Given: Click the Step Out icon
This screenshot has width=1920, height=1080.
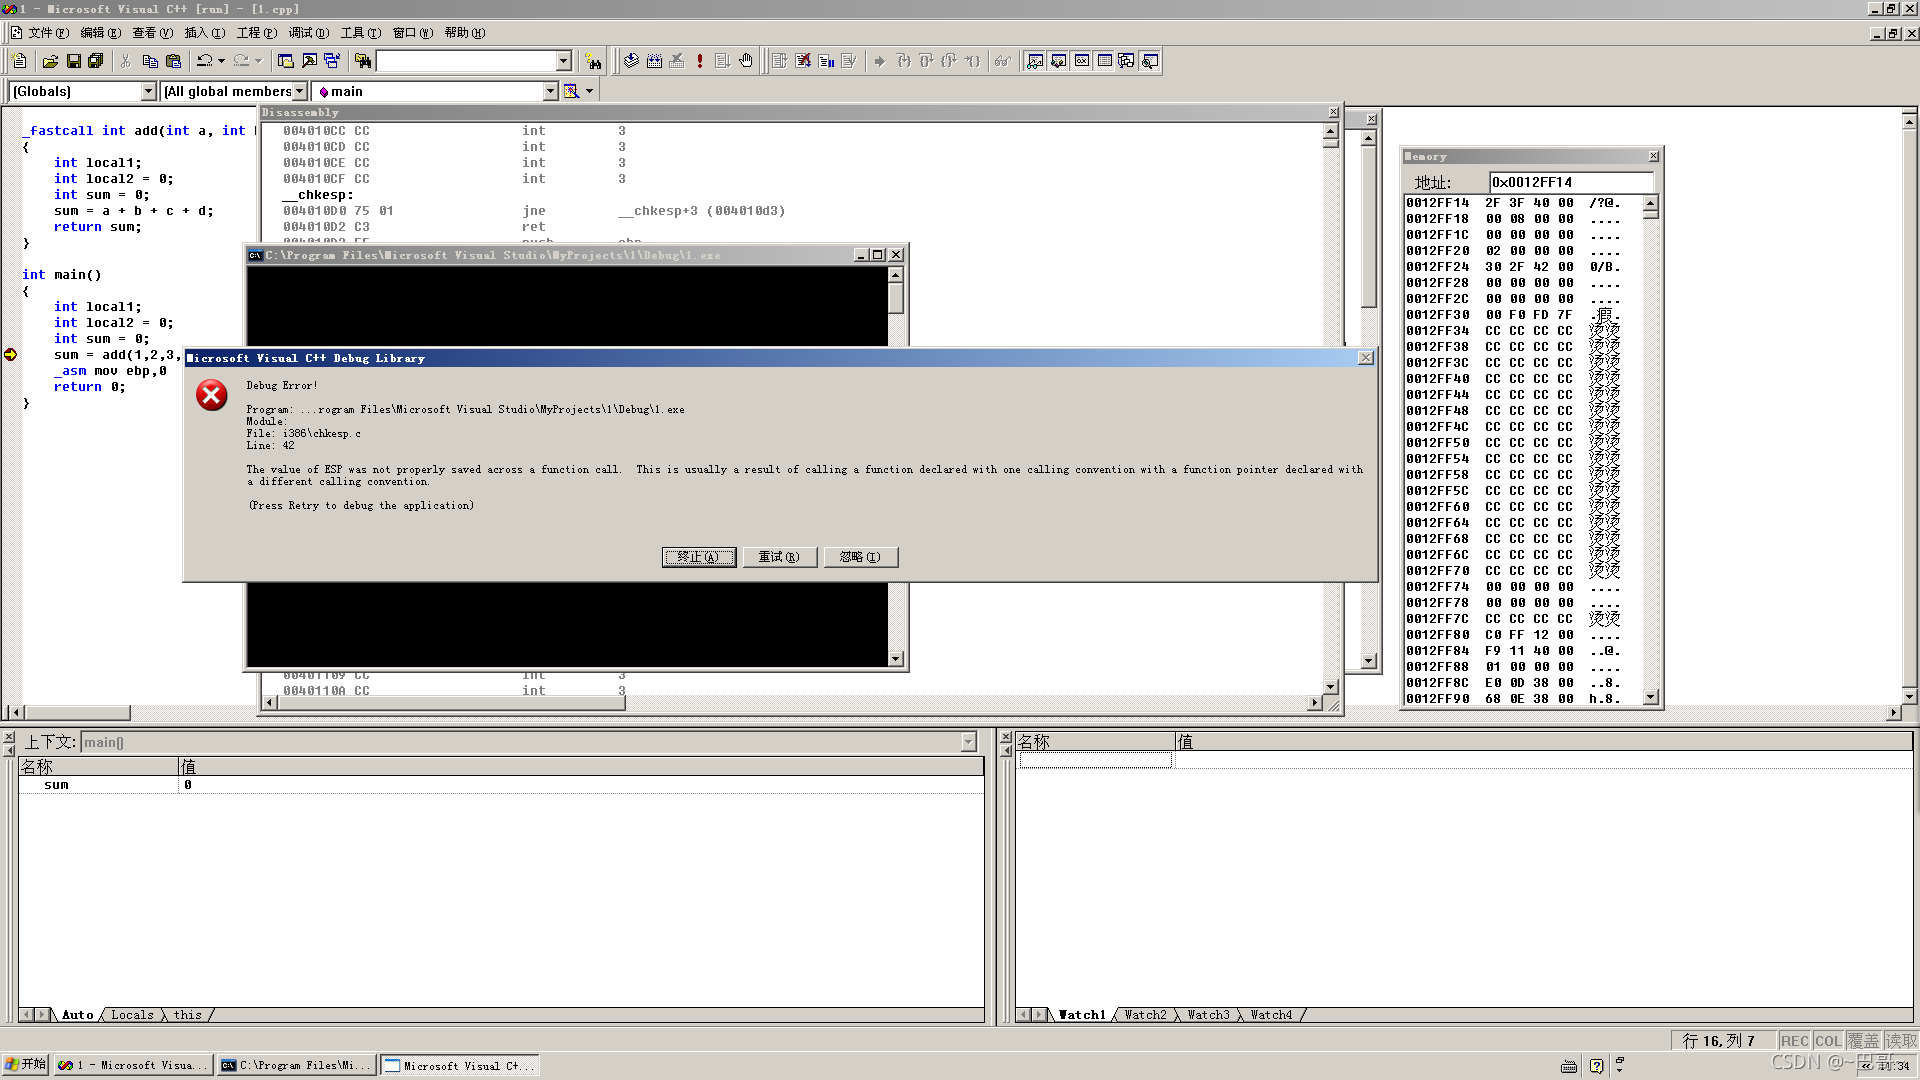Looking at the screenshot, I should click(x=949, y=62).
